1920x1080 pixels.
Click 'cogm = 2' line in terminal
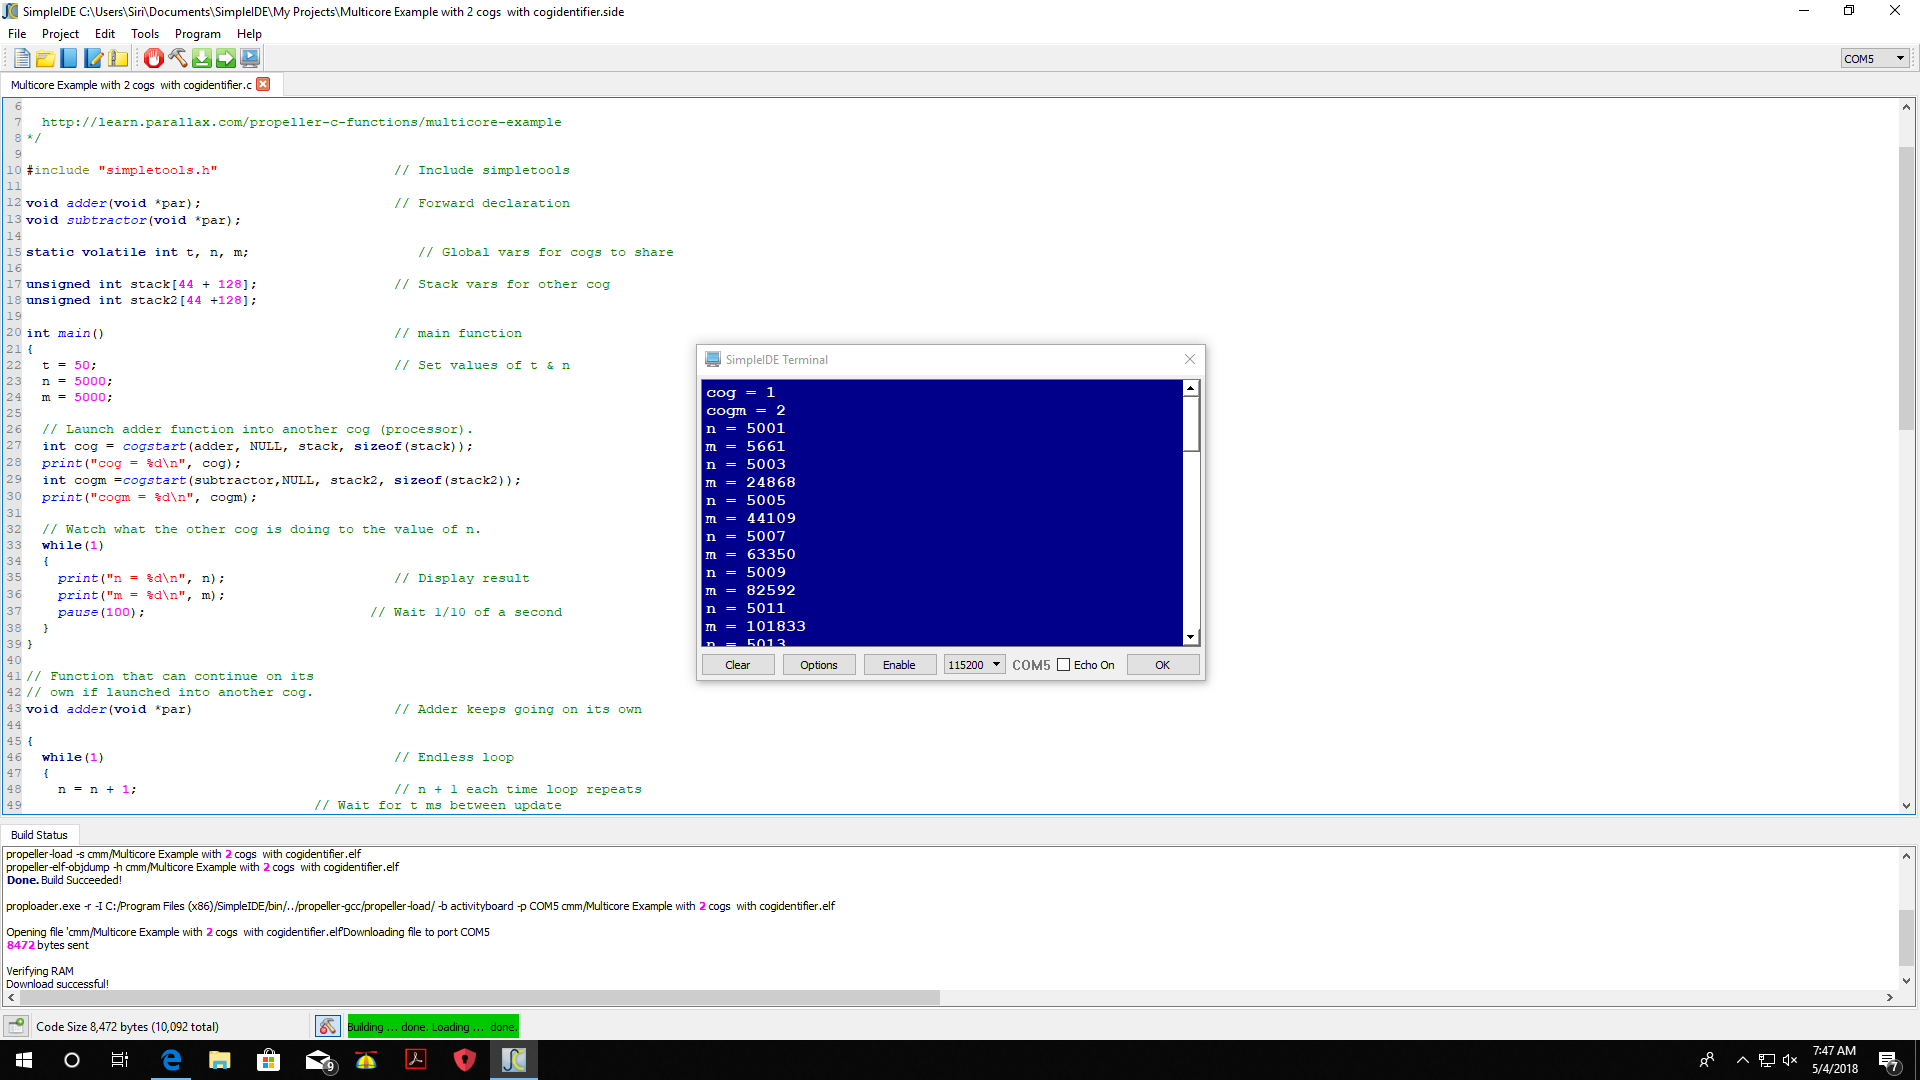click(746, 410)
